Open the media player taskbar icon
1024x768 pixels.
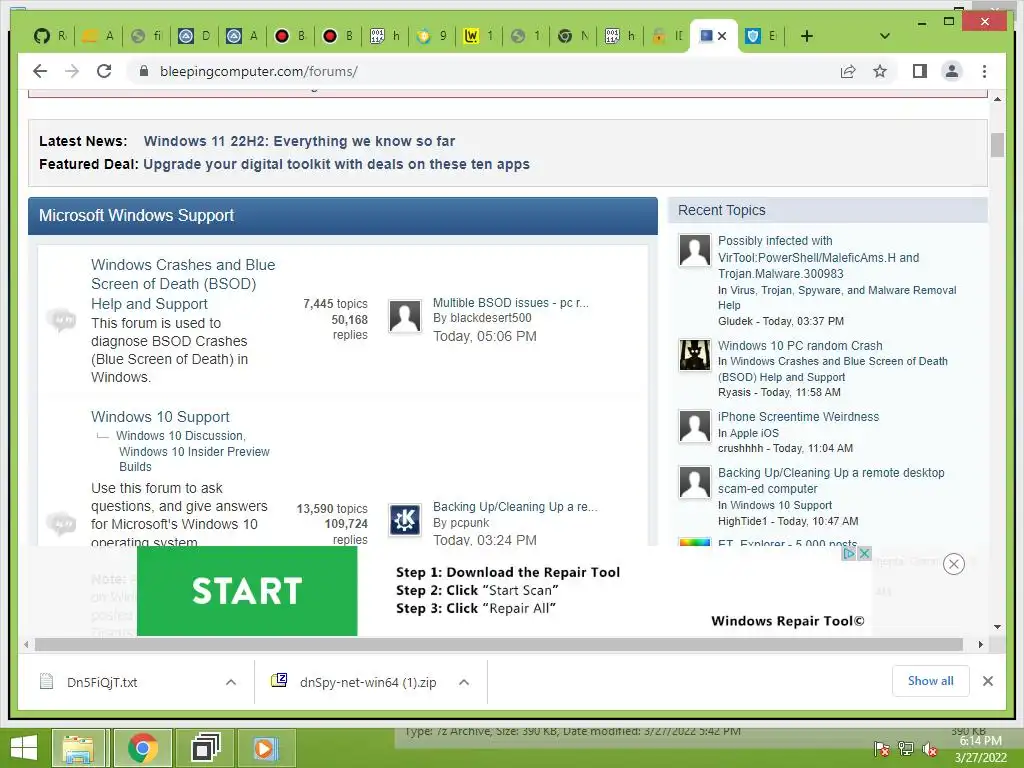(x=264, y=748)
